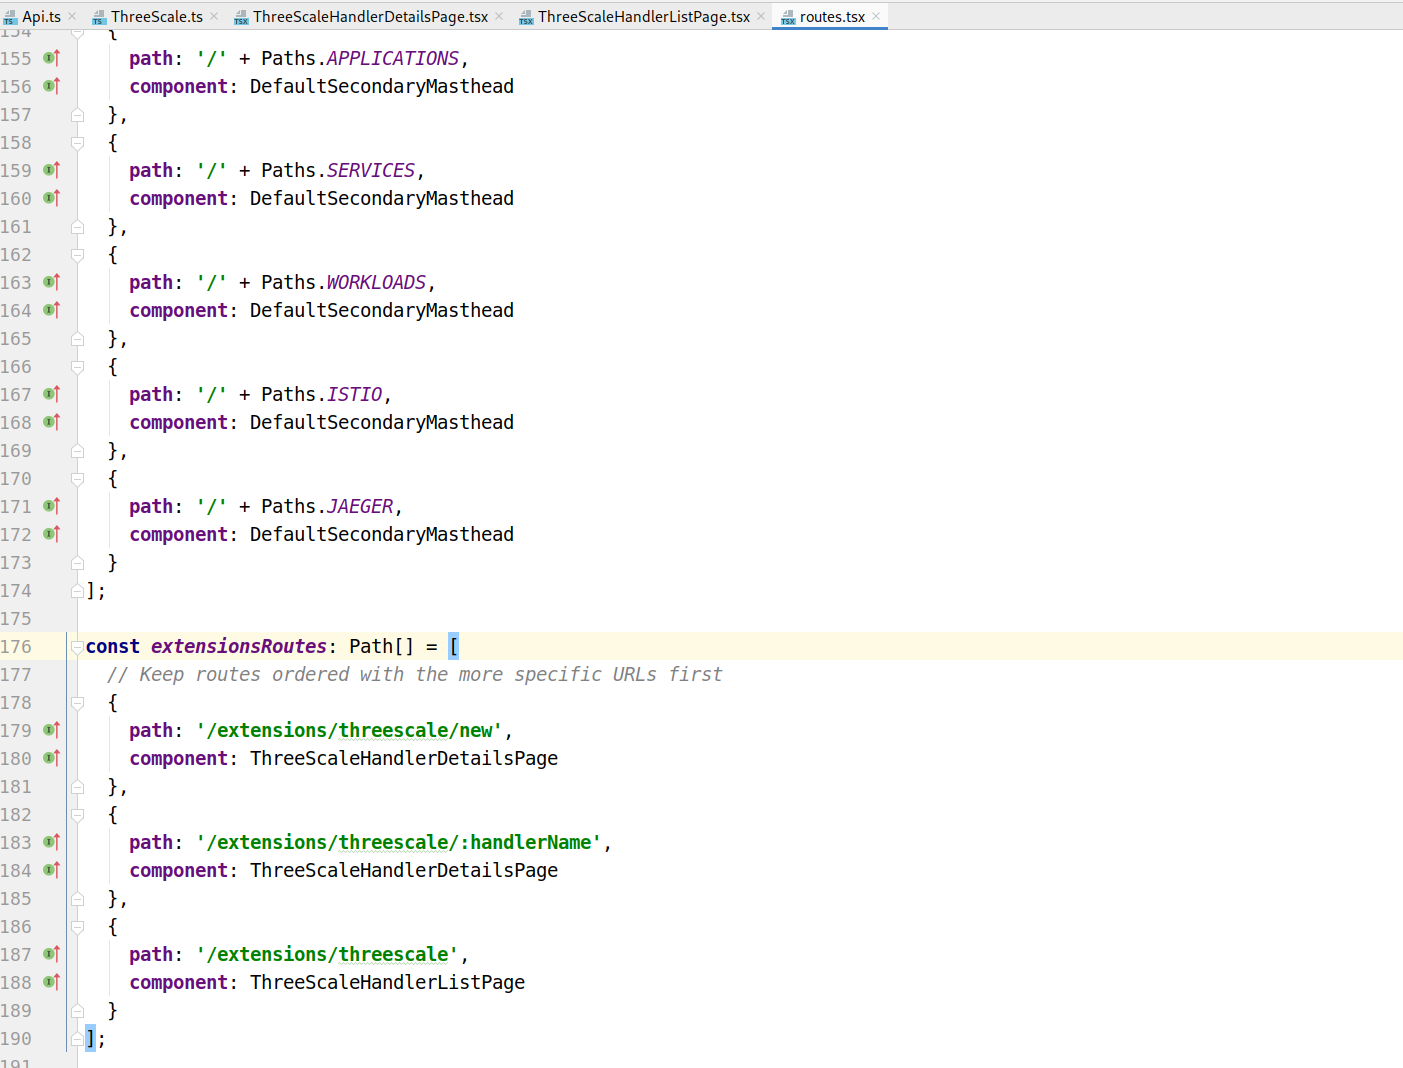Collapse the code block starting at line 178
Viewport: 1403px width, 1068px height.
pos(77,703)
